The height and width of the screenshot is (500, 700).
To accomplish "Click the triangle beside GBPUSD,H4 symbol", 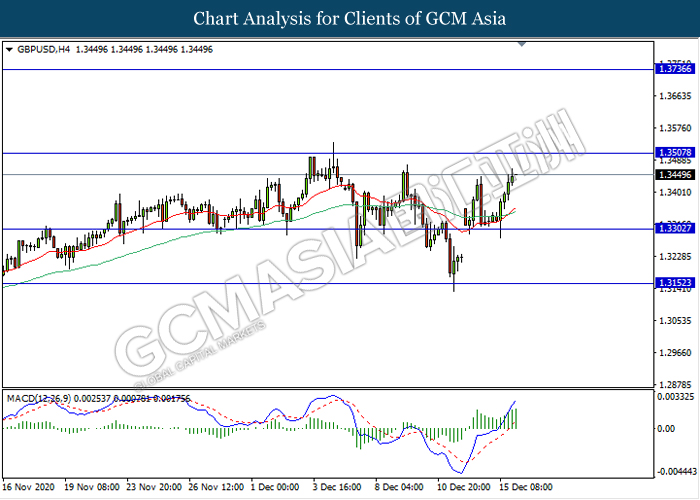I will pos(9,50).
